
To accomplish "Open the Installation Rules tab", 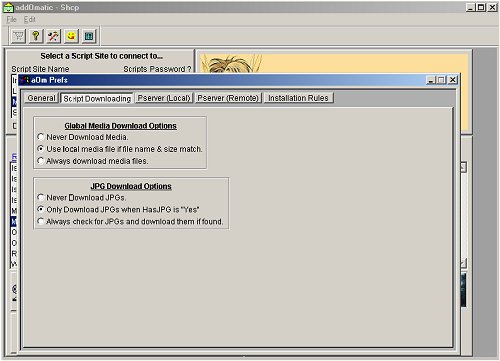I will click(298, 98).
